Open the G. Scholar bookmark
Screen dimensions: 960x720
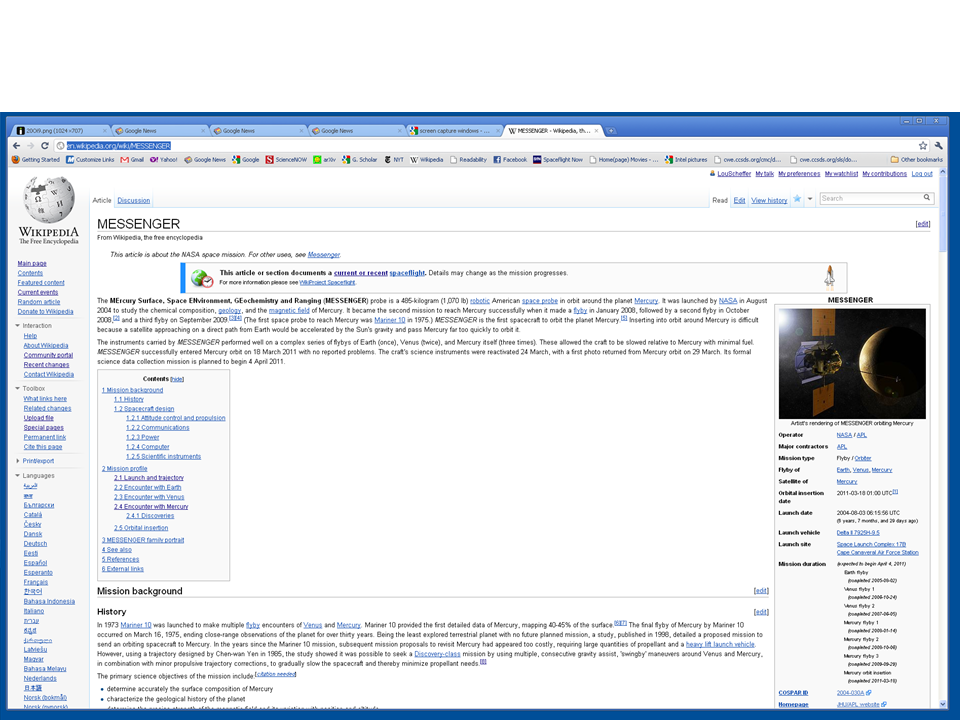pyautogui.click(x=360, y=160)
